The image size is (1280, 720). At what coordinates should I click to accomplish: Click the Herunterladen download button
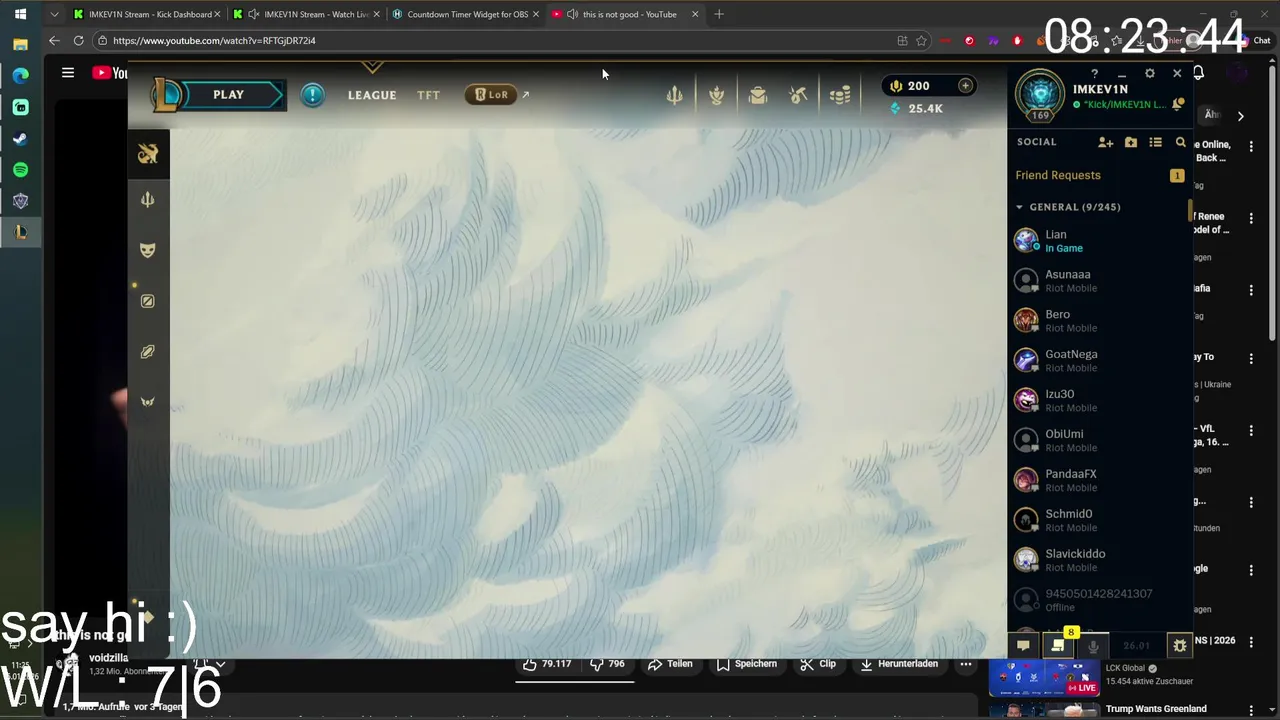point(900,664)
